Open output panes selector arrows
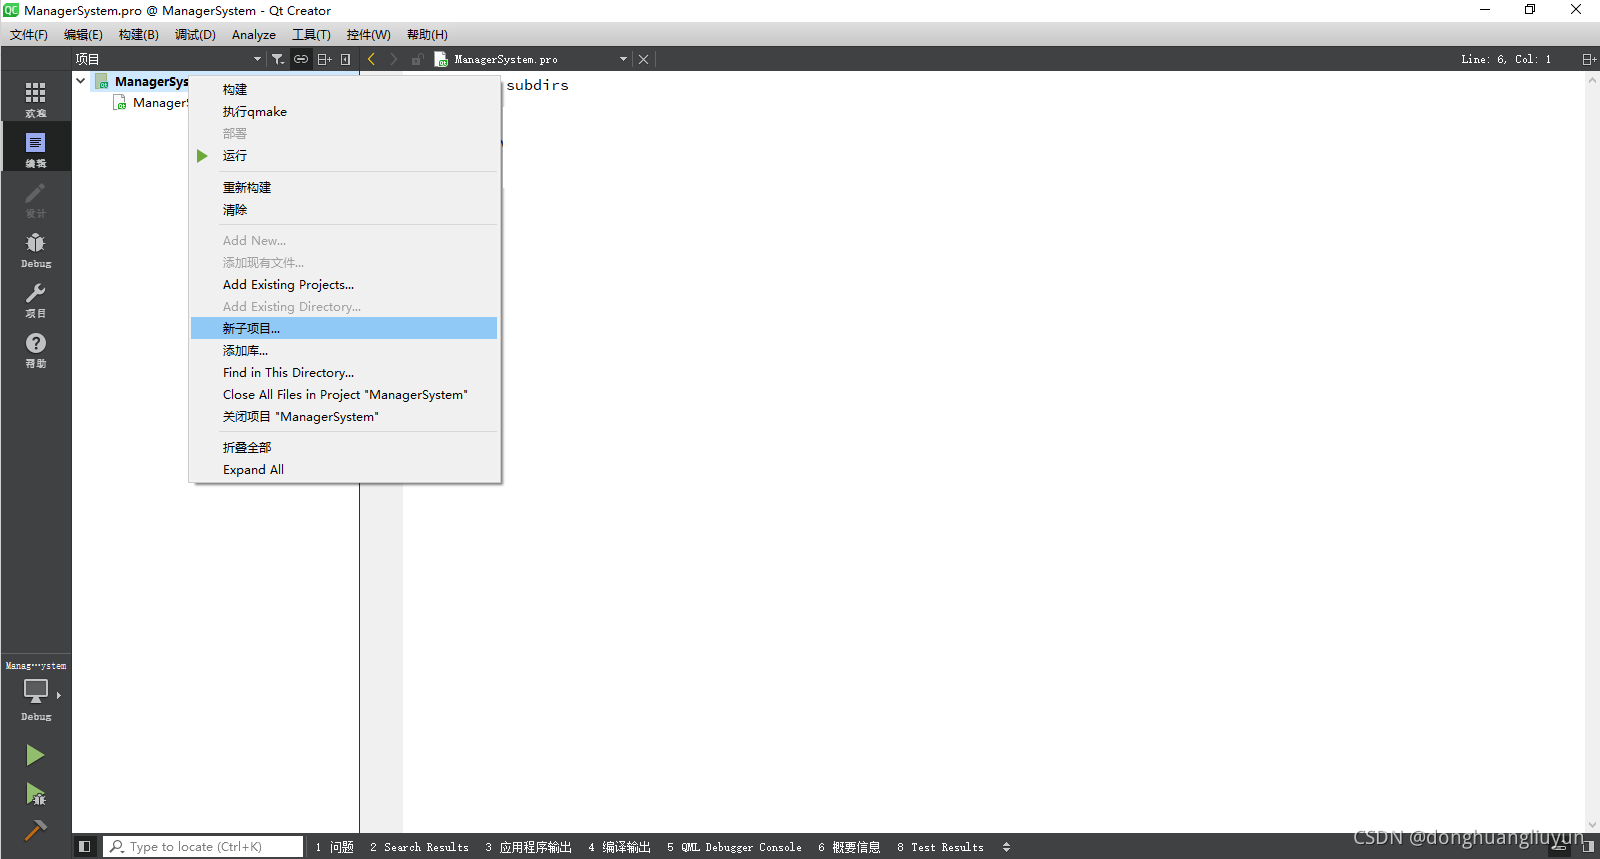Screen dimensions: 1600x859 point(1006,847)
